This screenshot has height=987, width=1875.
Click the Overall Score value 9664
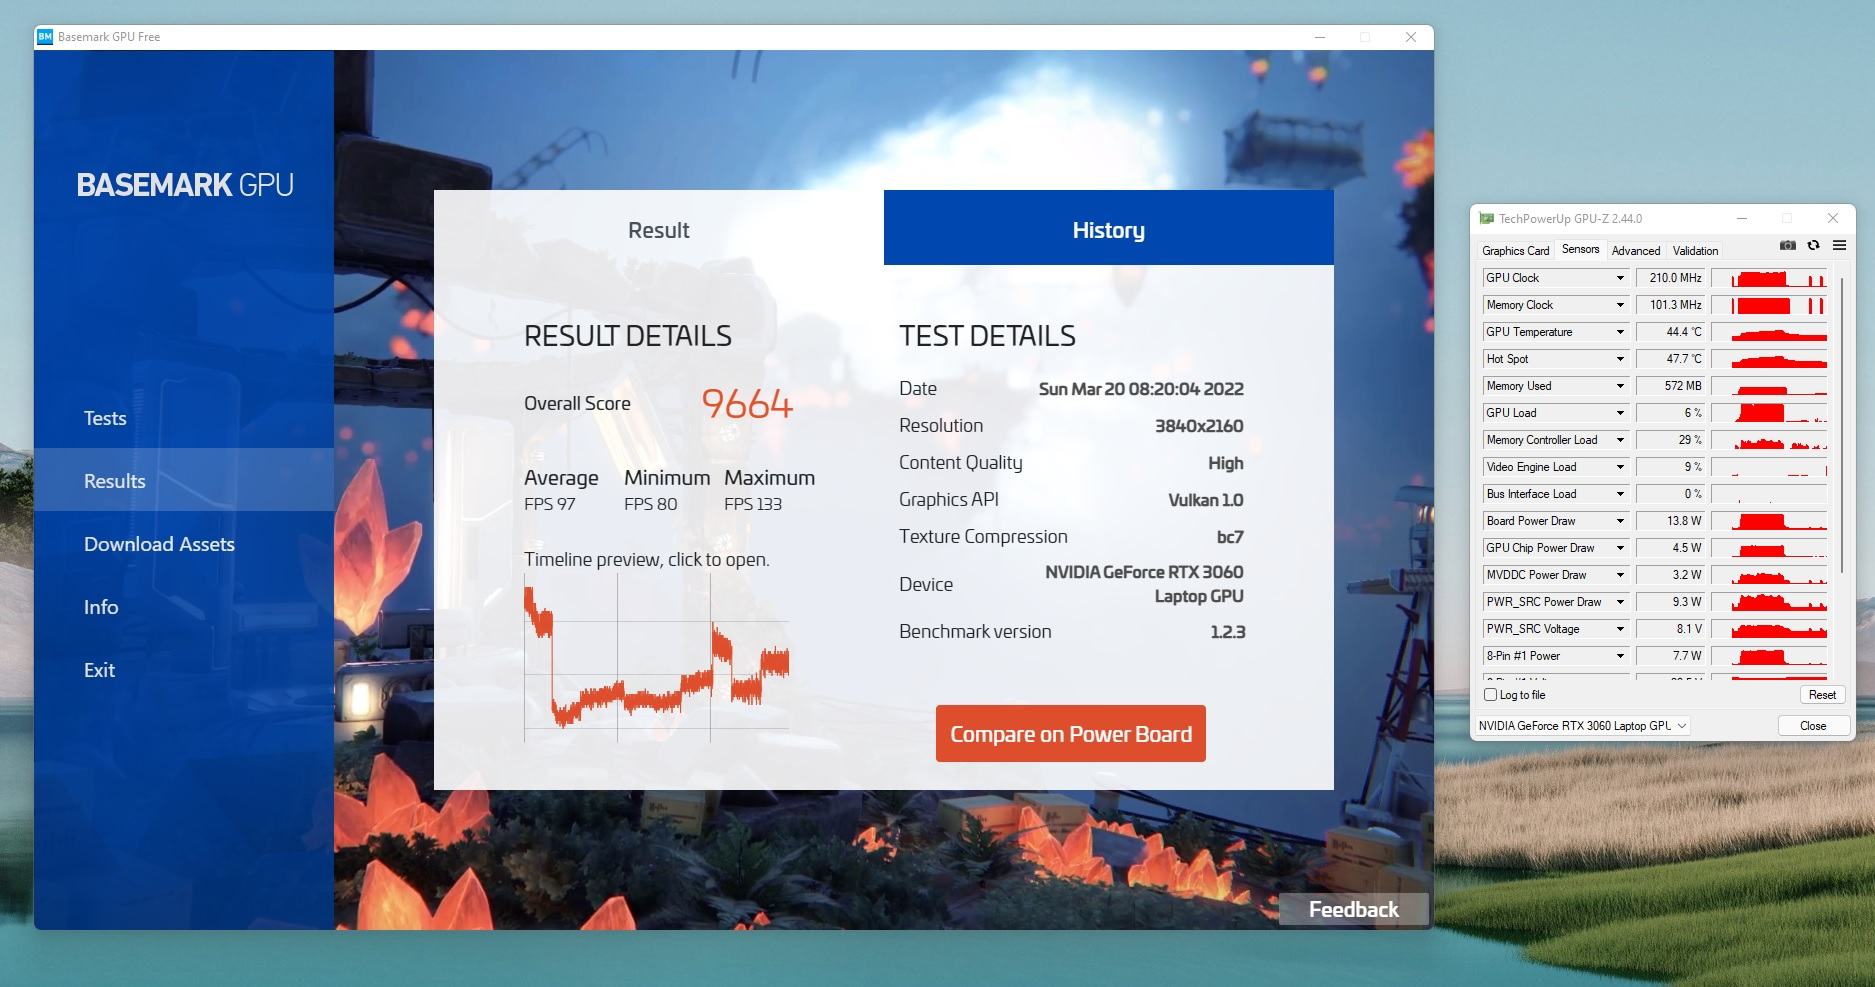pos(747,404)
